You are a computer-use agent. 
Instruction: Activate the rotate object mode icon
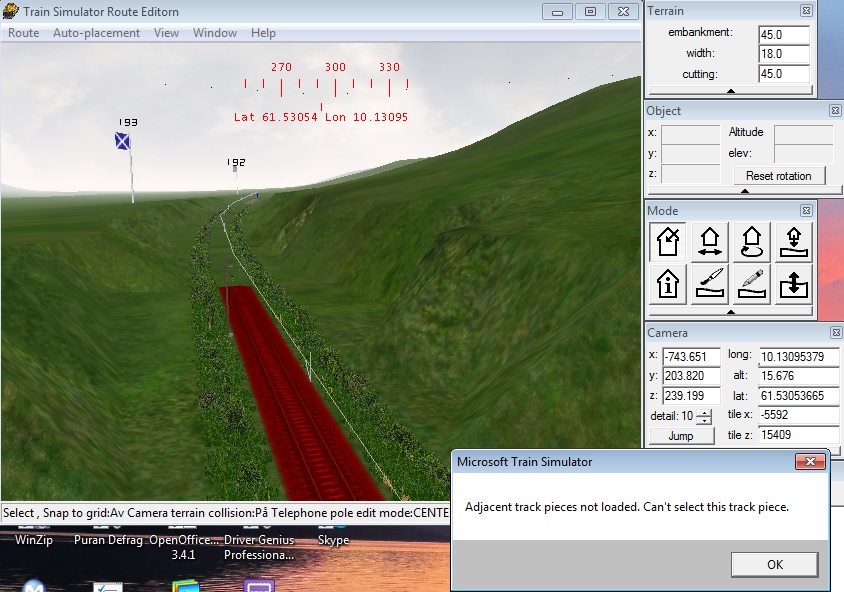pyautogui.click(x=751, y=242)
